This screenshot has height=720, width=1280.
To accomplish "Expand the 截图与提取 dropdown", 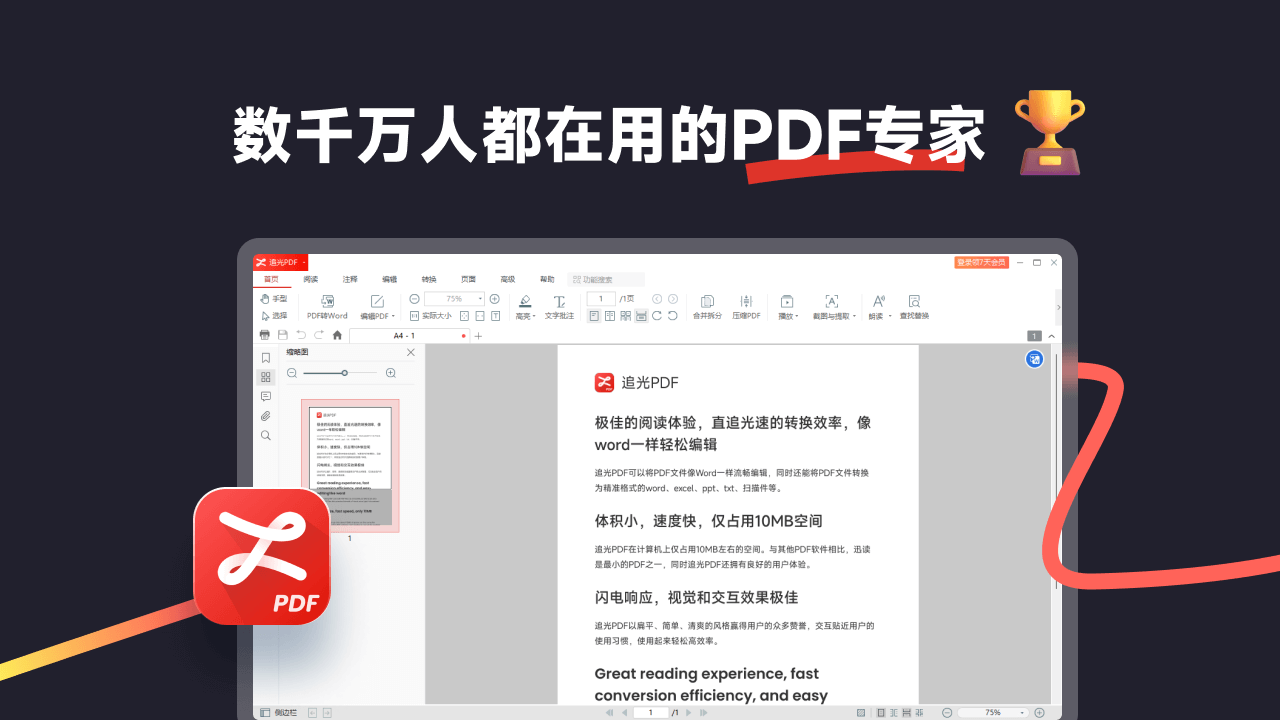I will [x=854, y=316].
